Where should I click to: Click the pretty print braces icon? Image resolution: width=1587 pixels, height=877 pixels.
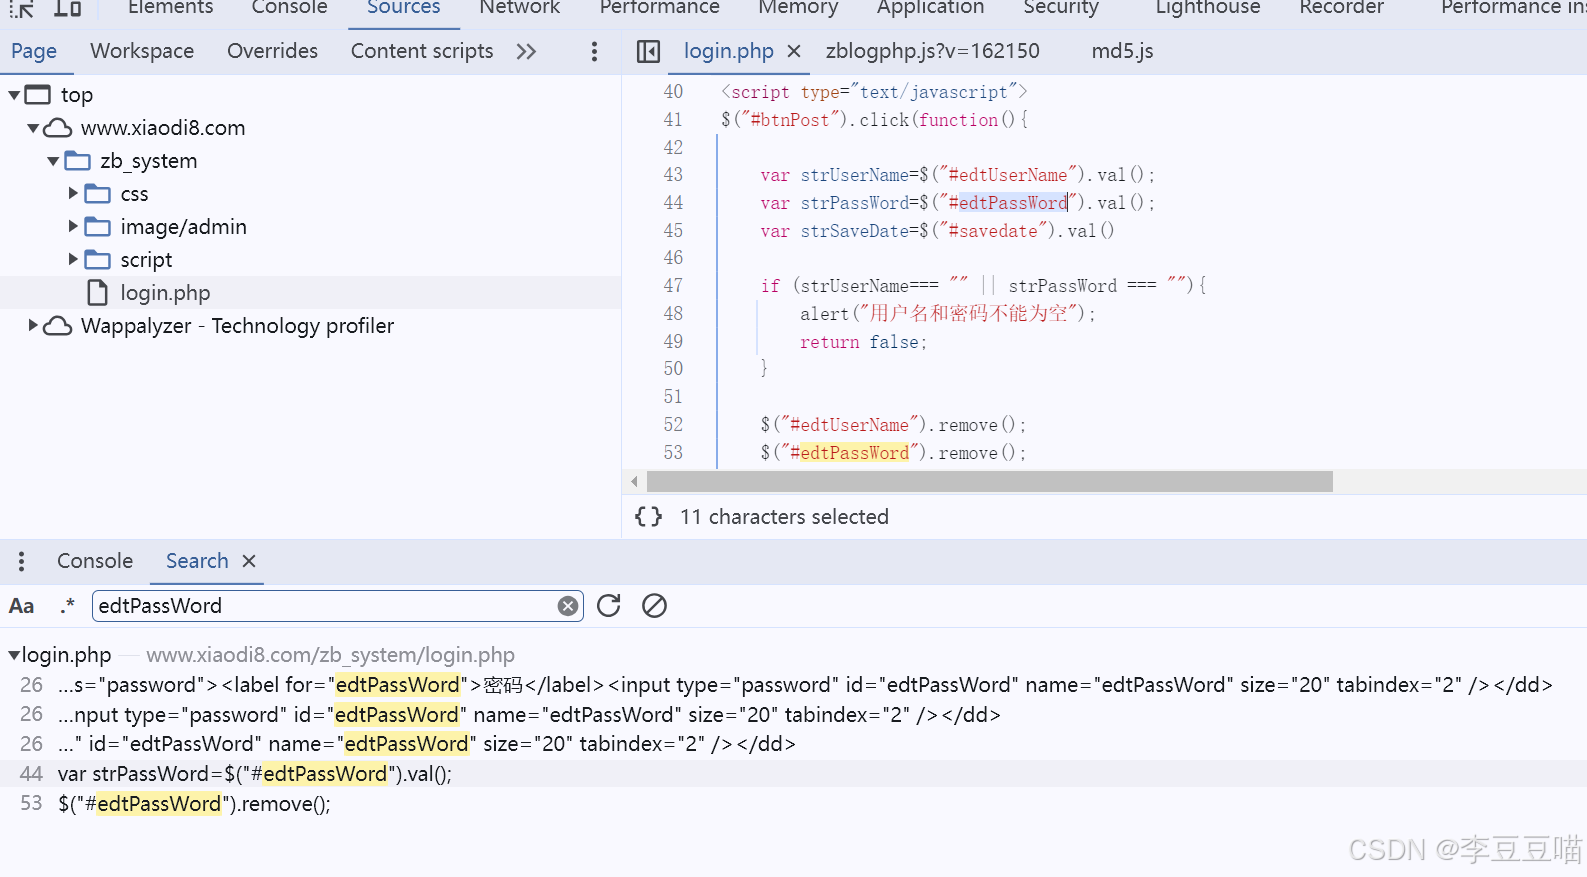point(648,517)
